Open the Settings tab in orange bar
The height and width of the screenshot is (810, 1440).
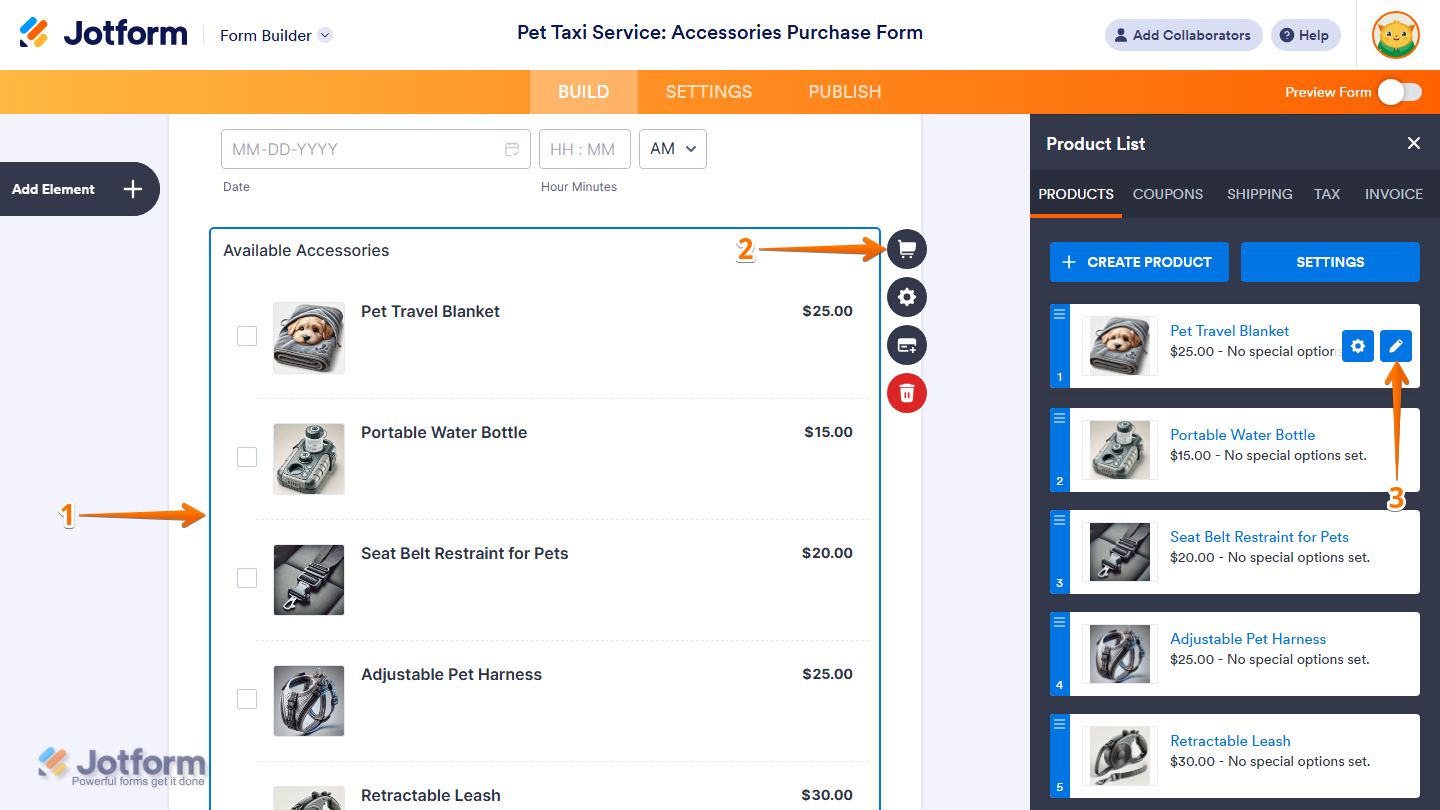pos(709,92)
